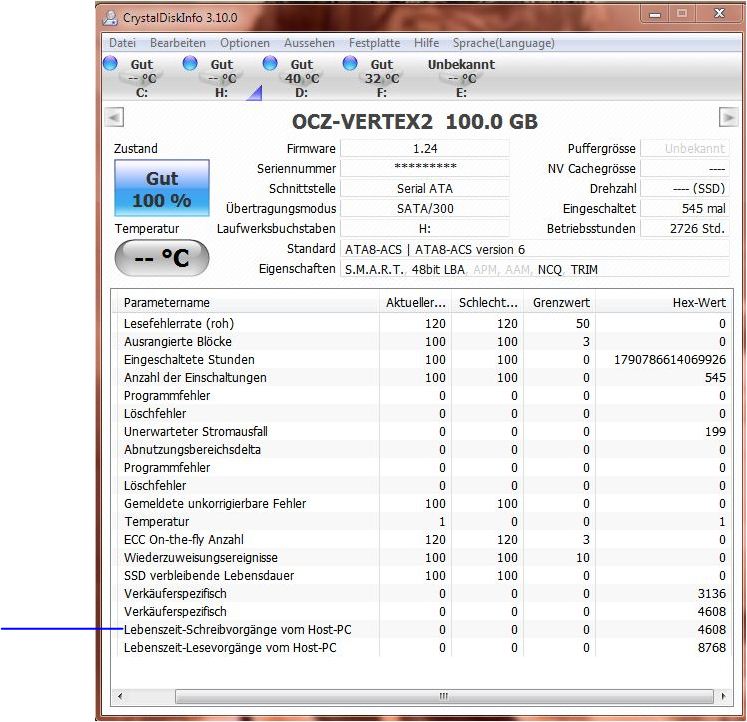Select Gemeldete unkorrigierbare Fehler row
The height and width of the screenshot is (722, 747).
point(422,503)
